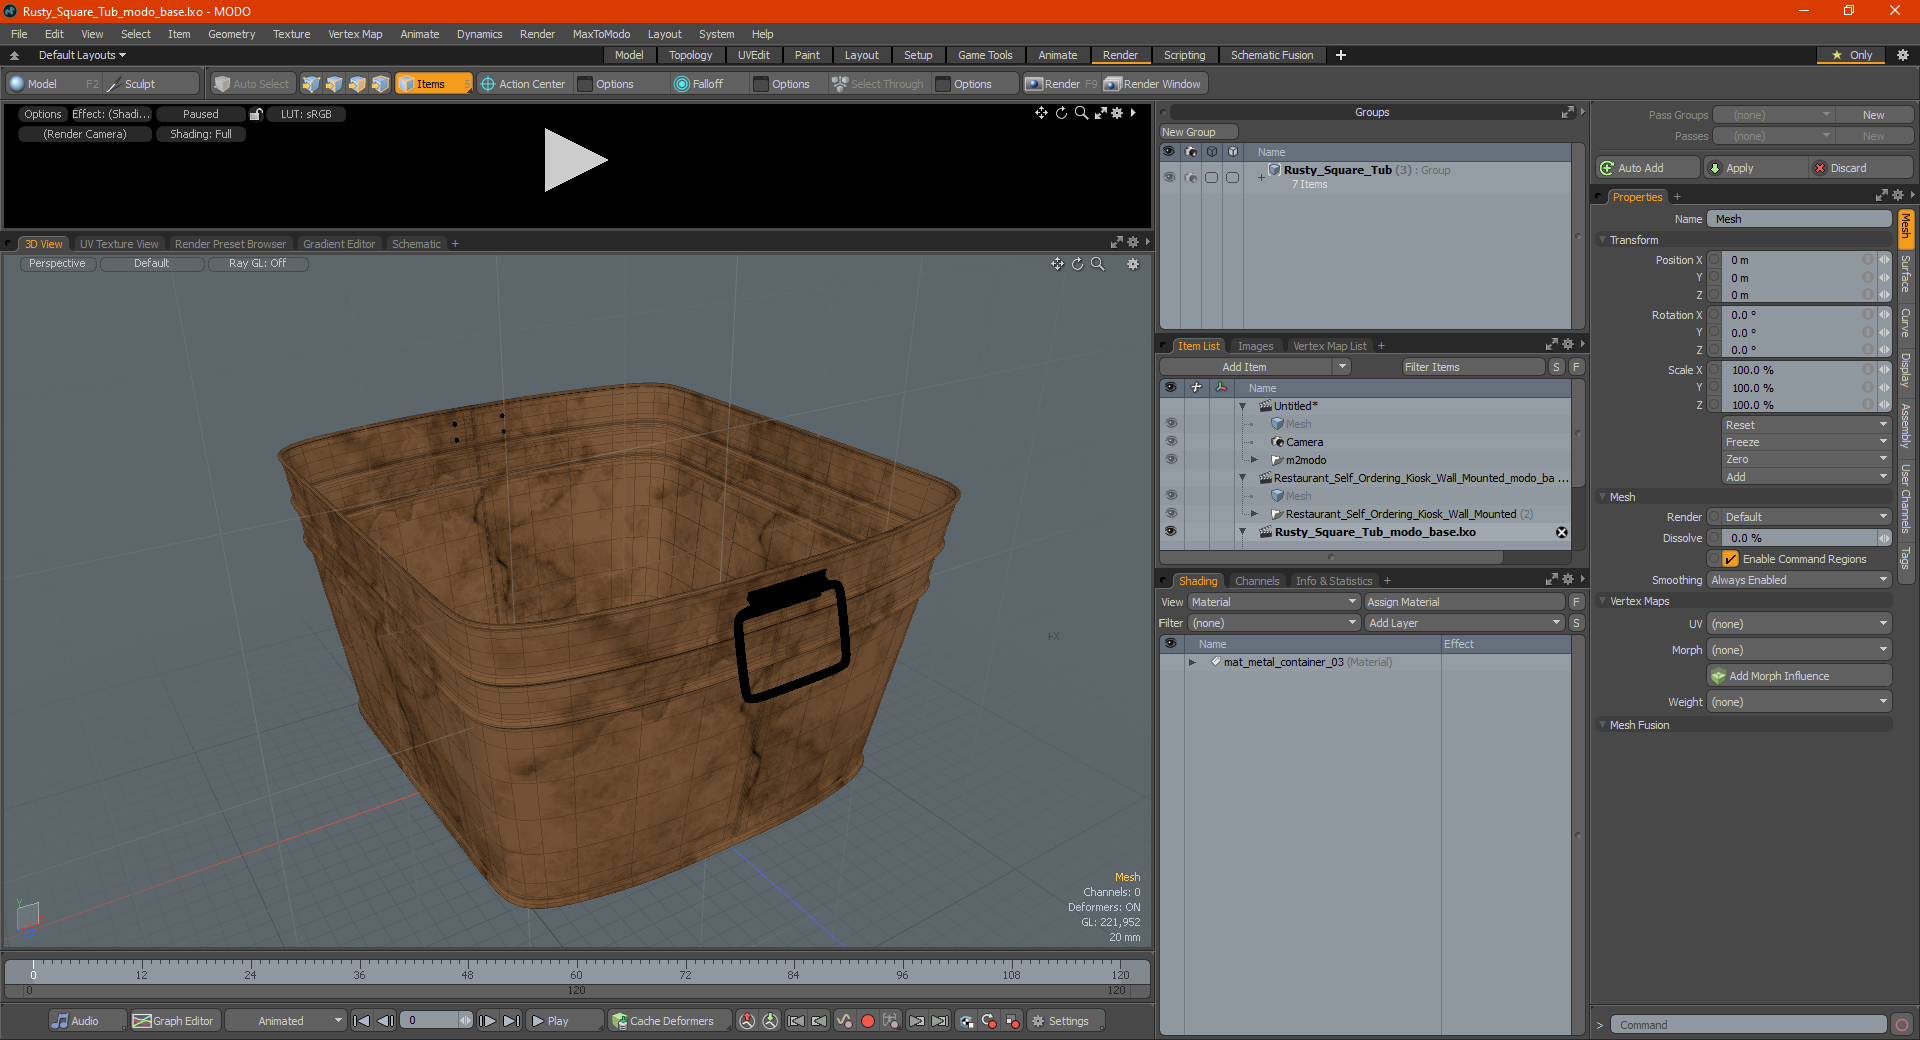Click the Assign Material button
This screenshot has height=1040, width=1920.
1464,602
